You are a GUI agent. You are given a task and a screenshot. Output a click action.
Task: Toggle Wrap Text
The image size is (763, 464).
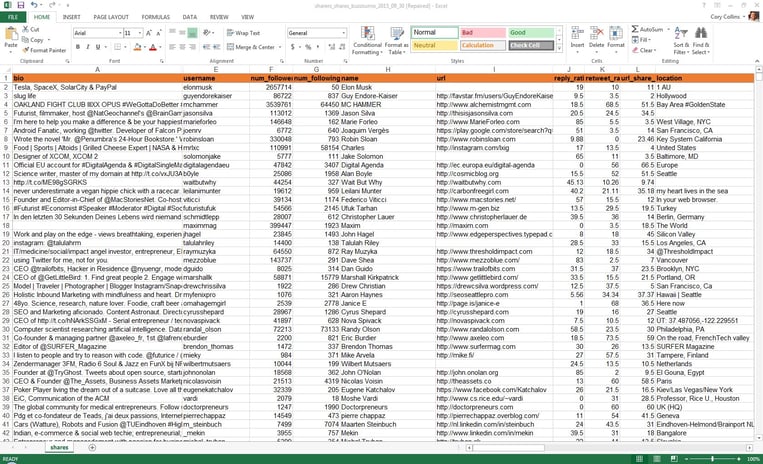coord(243,33)
